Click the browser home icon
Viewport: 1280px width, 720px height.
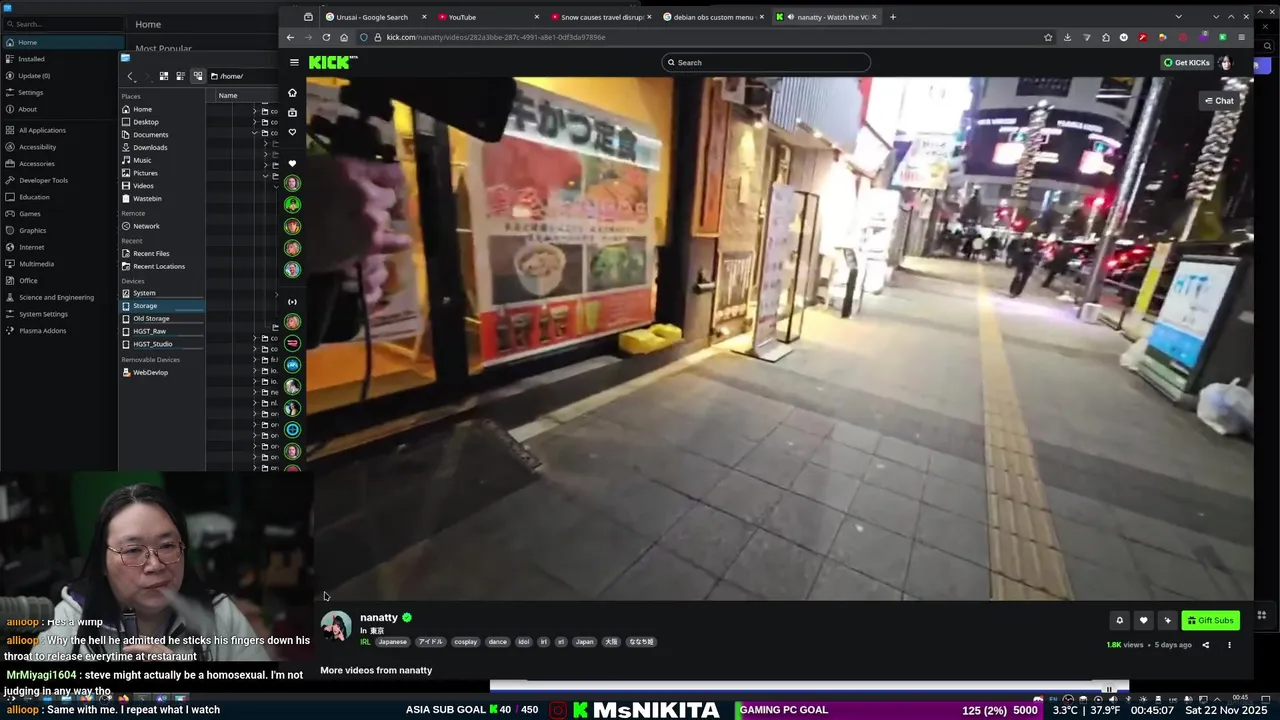coord(344,37)
